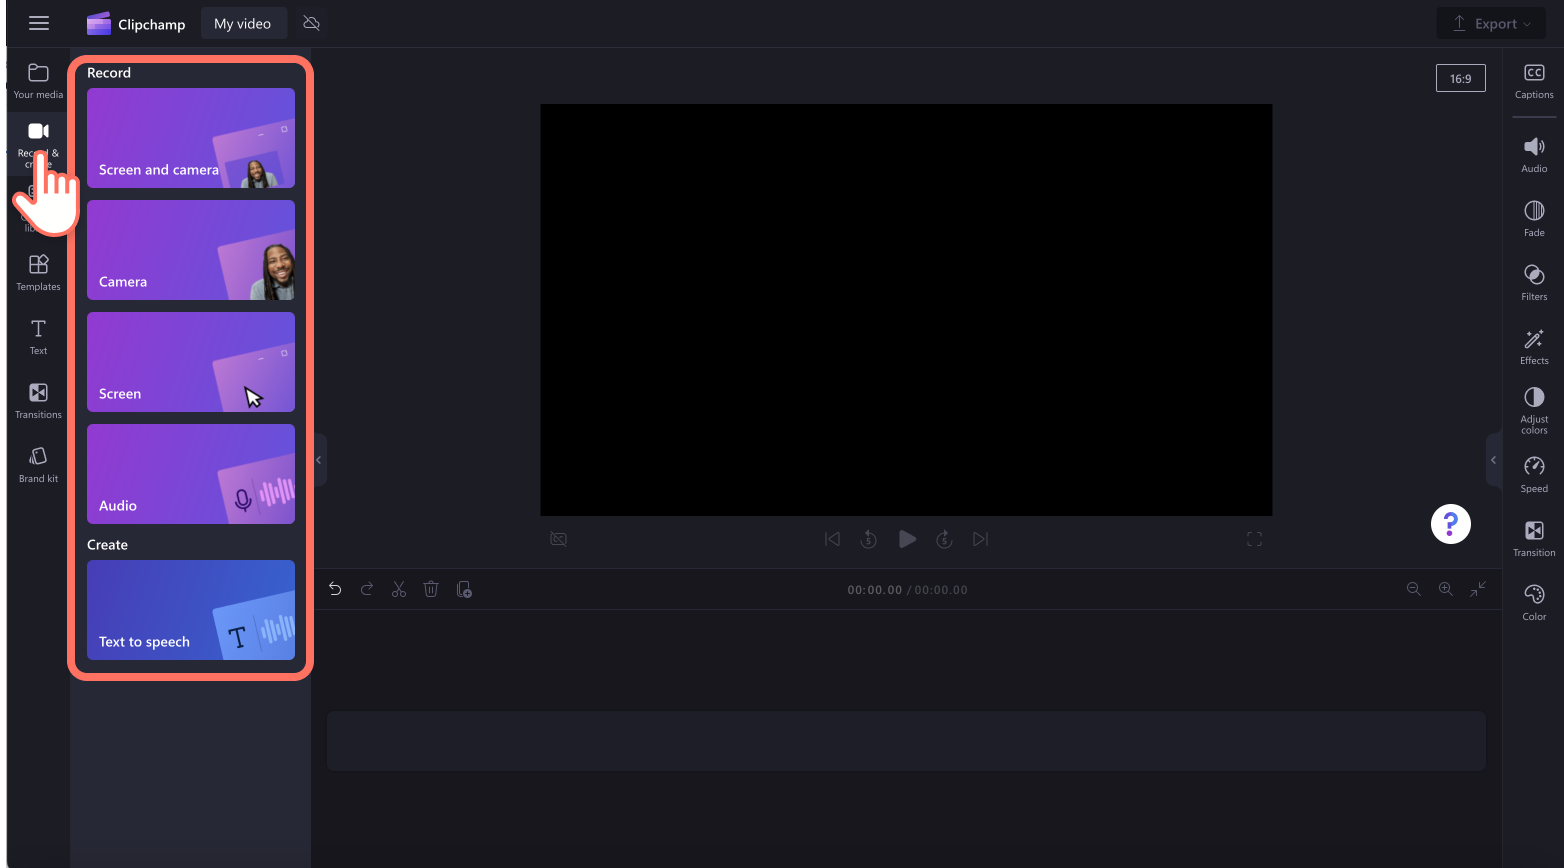Open the Captions panel
This screenshot has width=1564, height=868.
(1534, 81)
